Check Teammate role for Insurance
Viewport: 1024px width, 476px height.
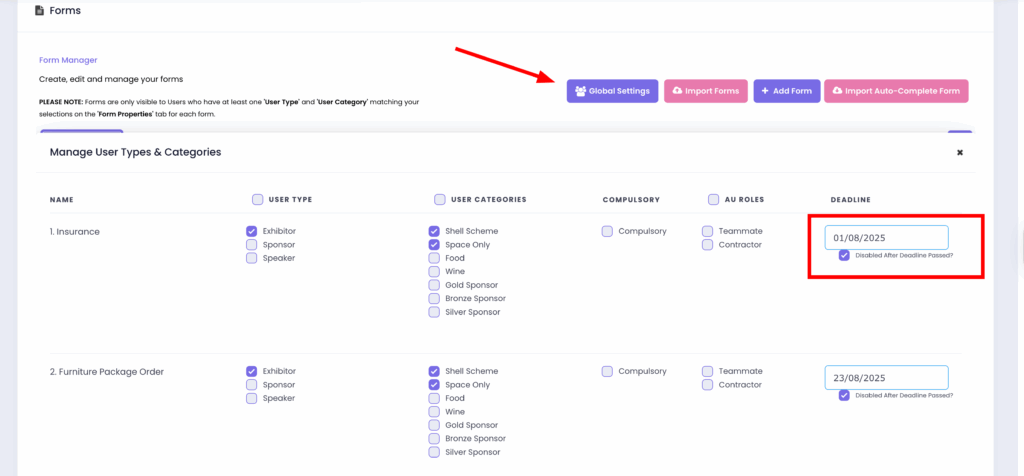tap(708, 231)
